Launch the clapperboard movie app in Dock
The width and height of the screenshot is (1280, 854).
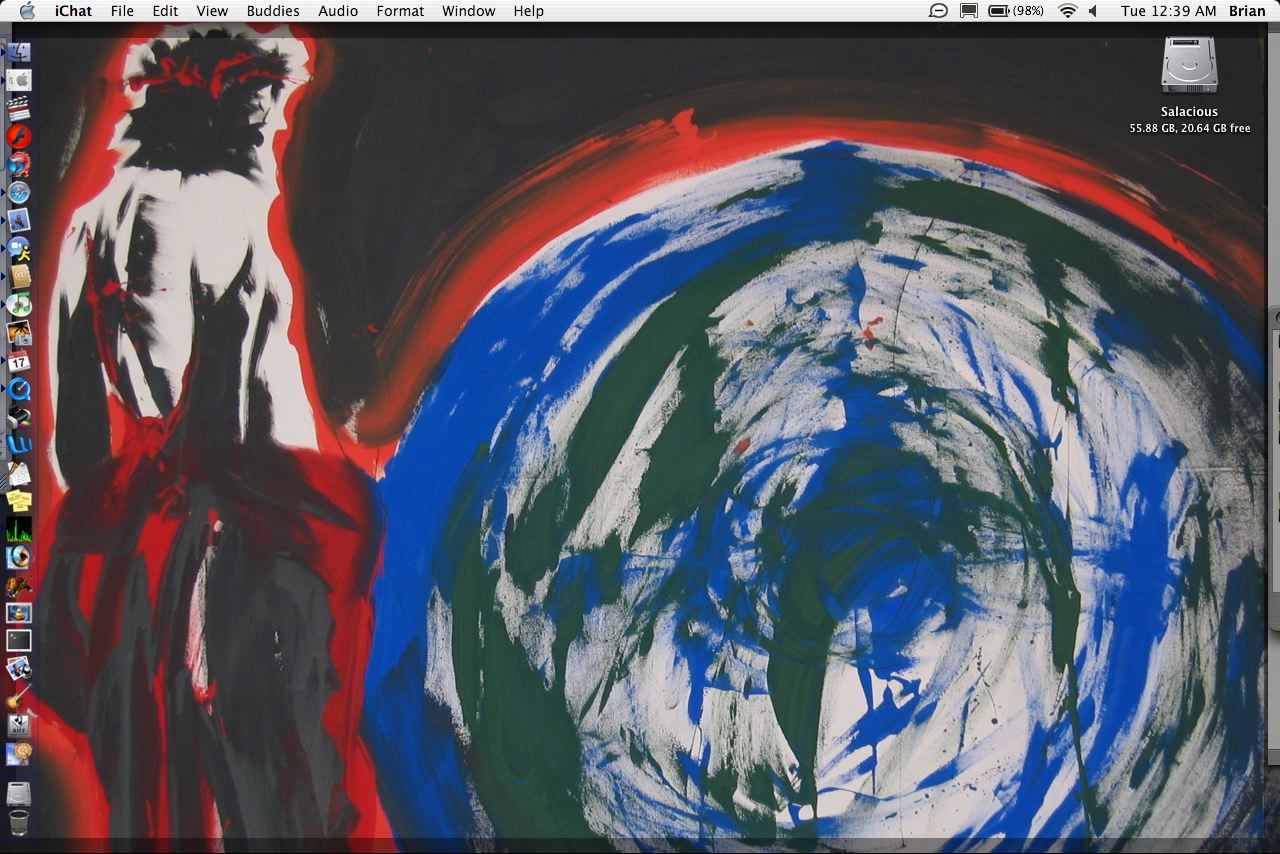click(x=19, y=108)
